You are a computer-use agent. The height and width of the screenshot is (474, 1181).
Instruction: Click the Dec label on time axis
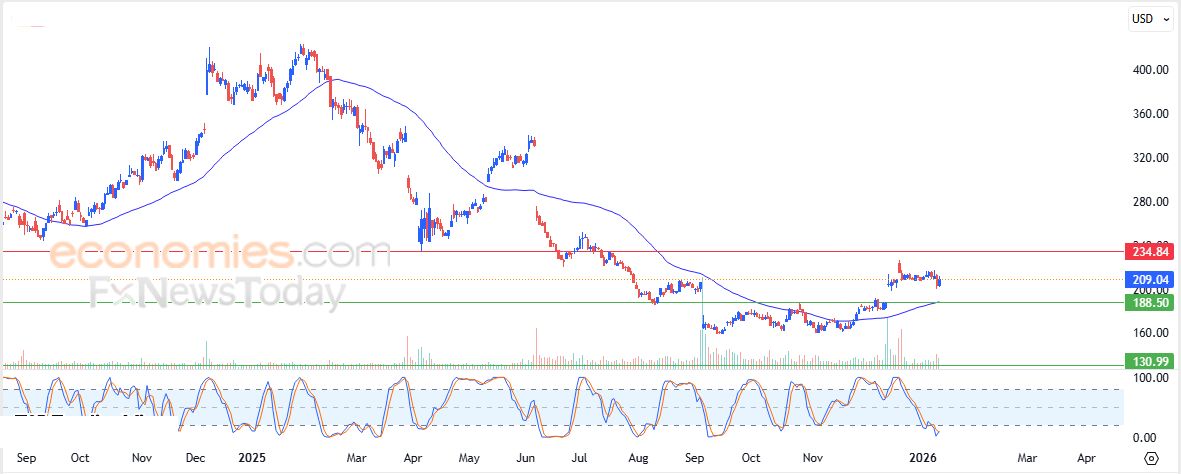(x=195, y=458)
